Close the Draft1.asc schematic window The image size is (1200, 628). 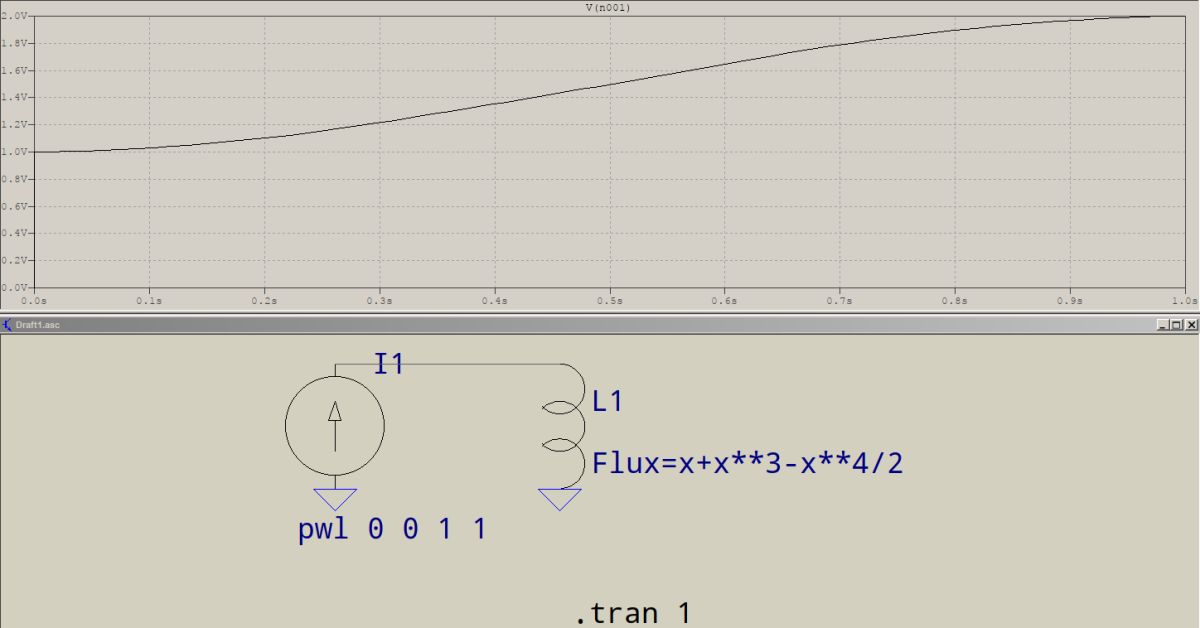pyautogui.click(x=1189, y=325)
